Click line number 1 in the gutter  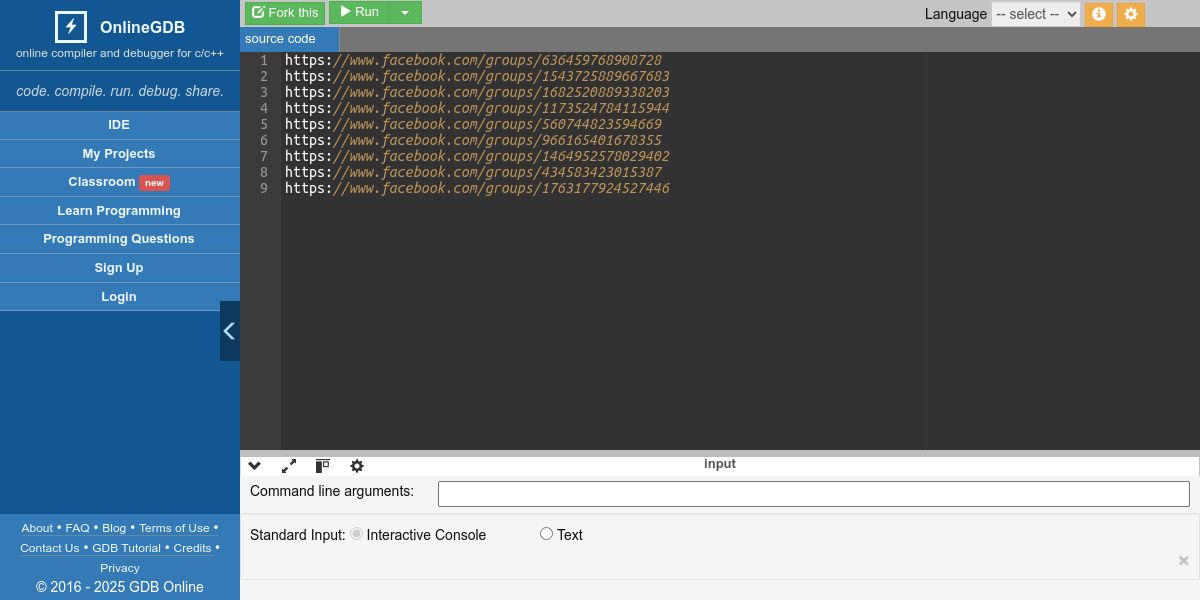point(264,60)
